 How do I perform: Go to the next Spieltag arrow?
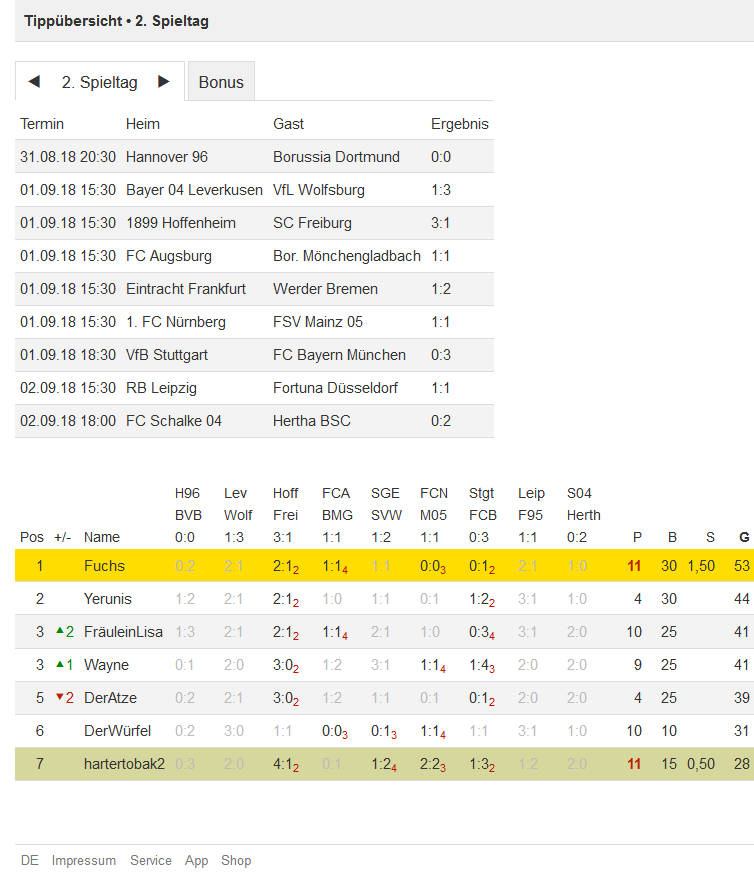164,81
